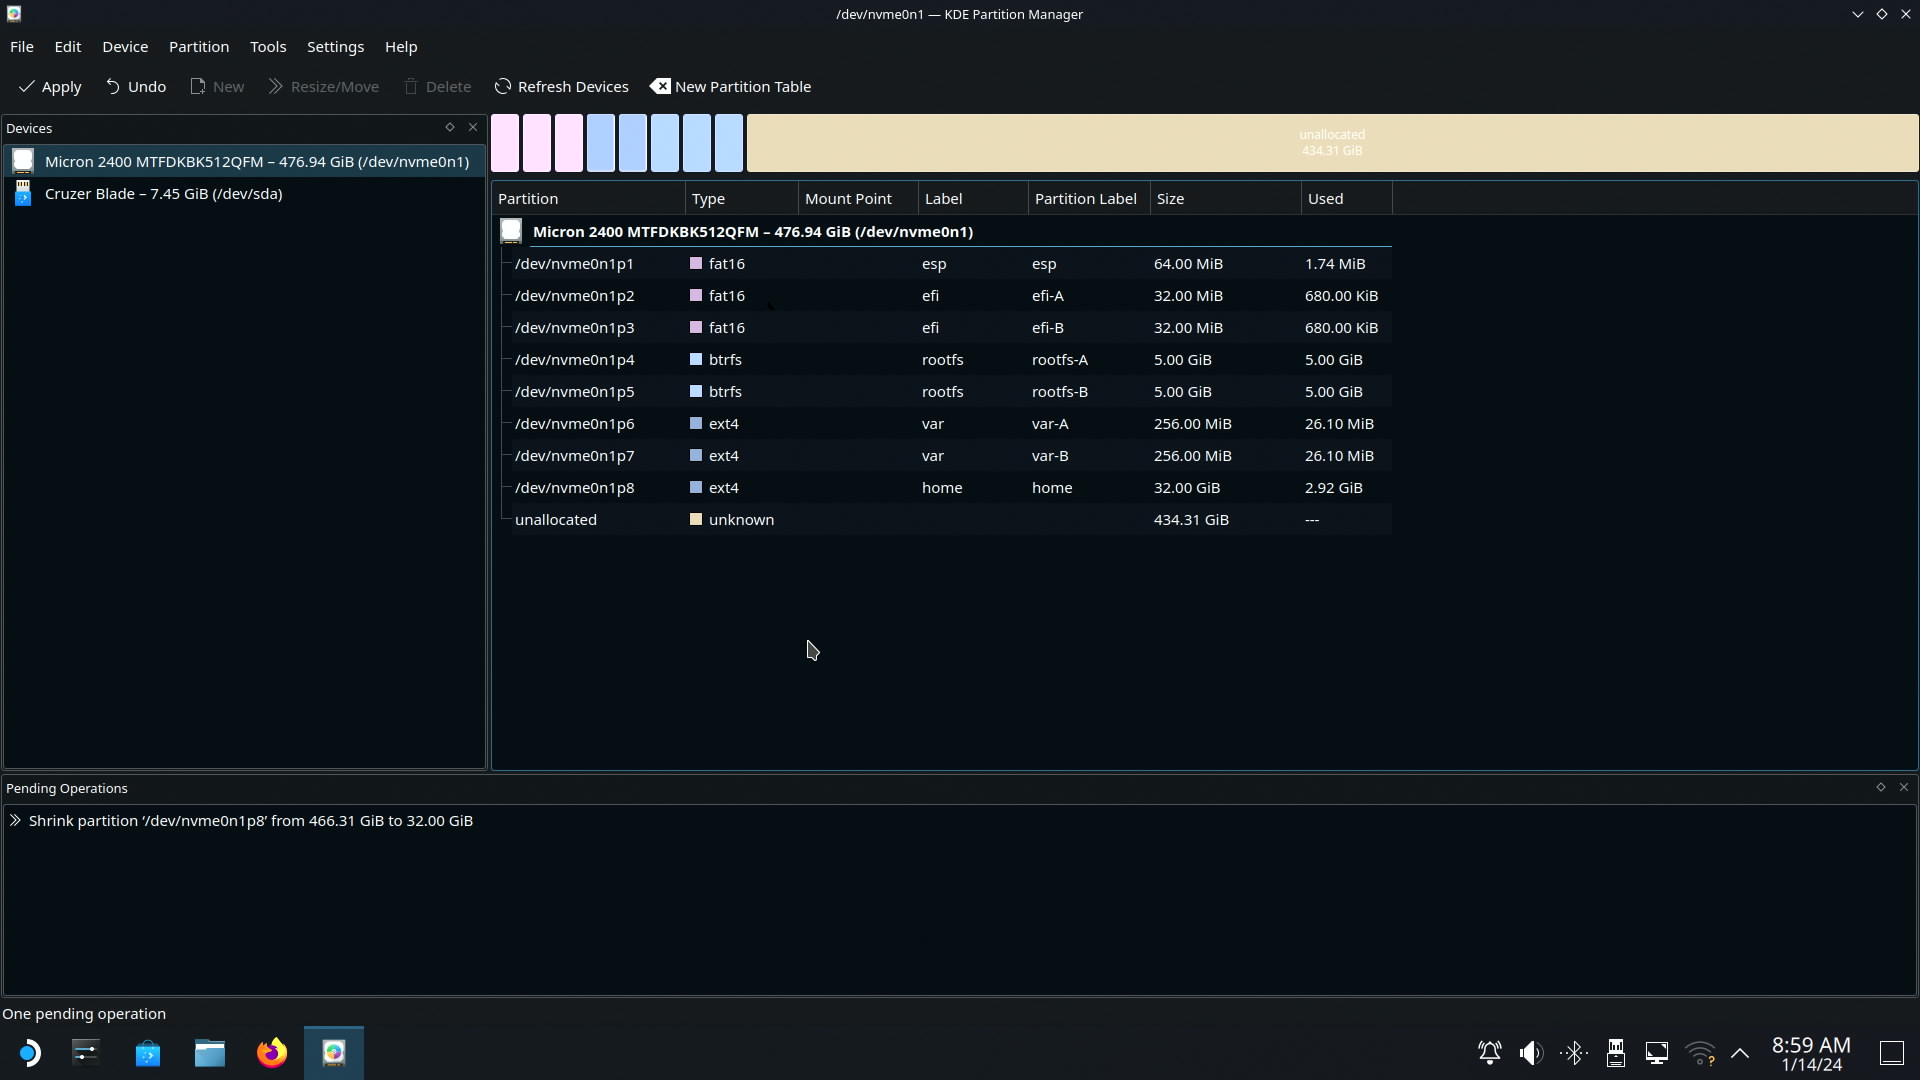
Task: Open the Tools menu
Action: (267, 47)
